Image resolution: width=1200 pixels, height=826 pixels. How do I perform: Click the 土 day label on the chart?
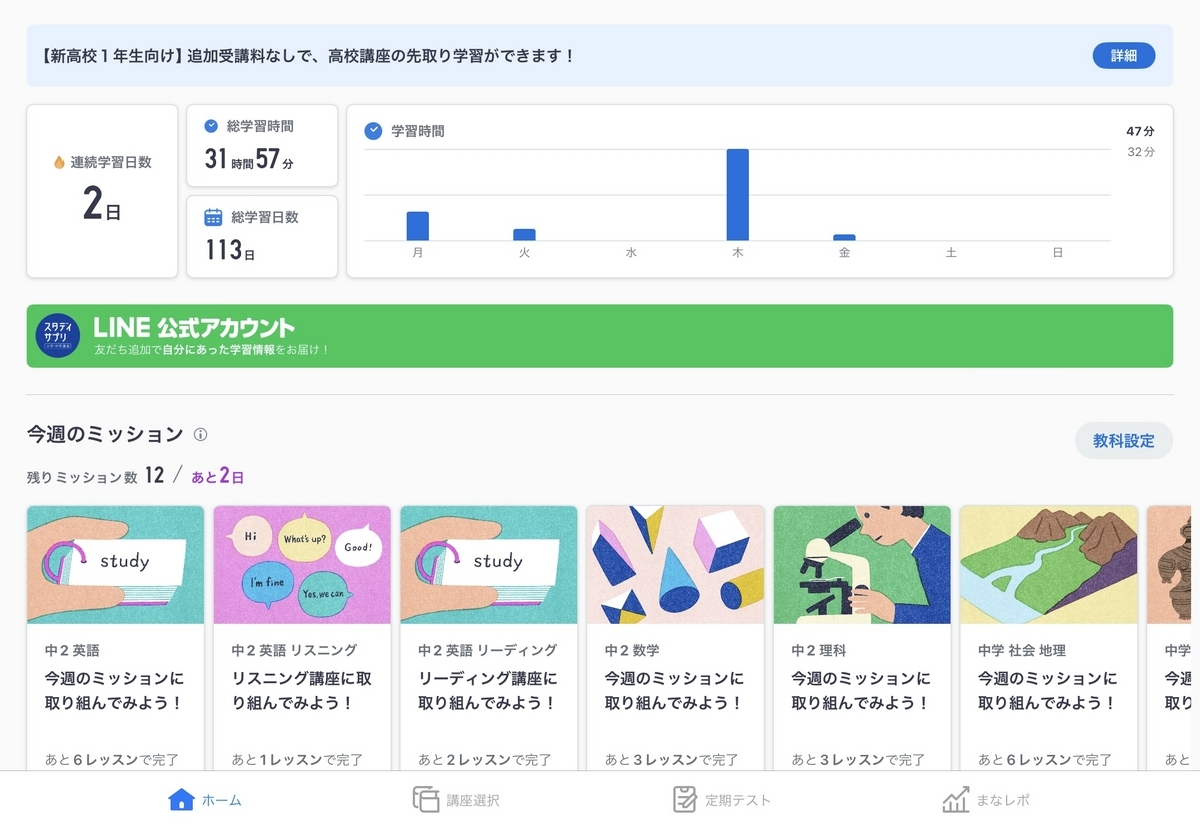point(951,254)
